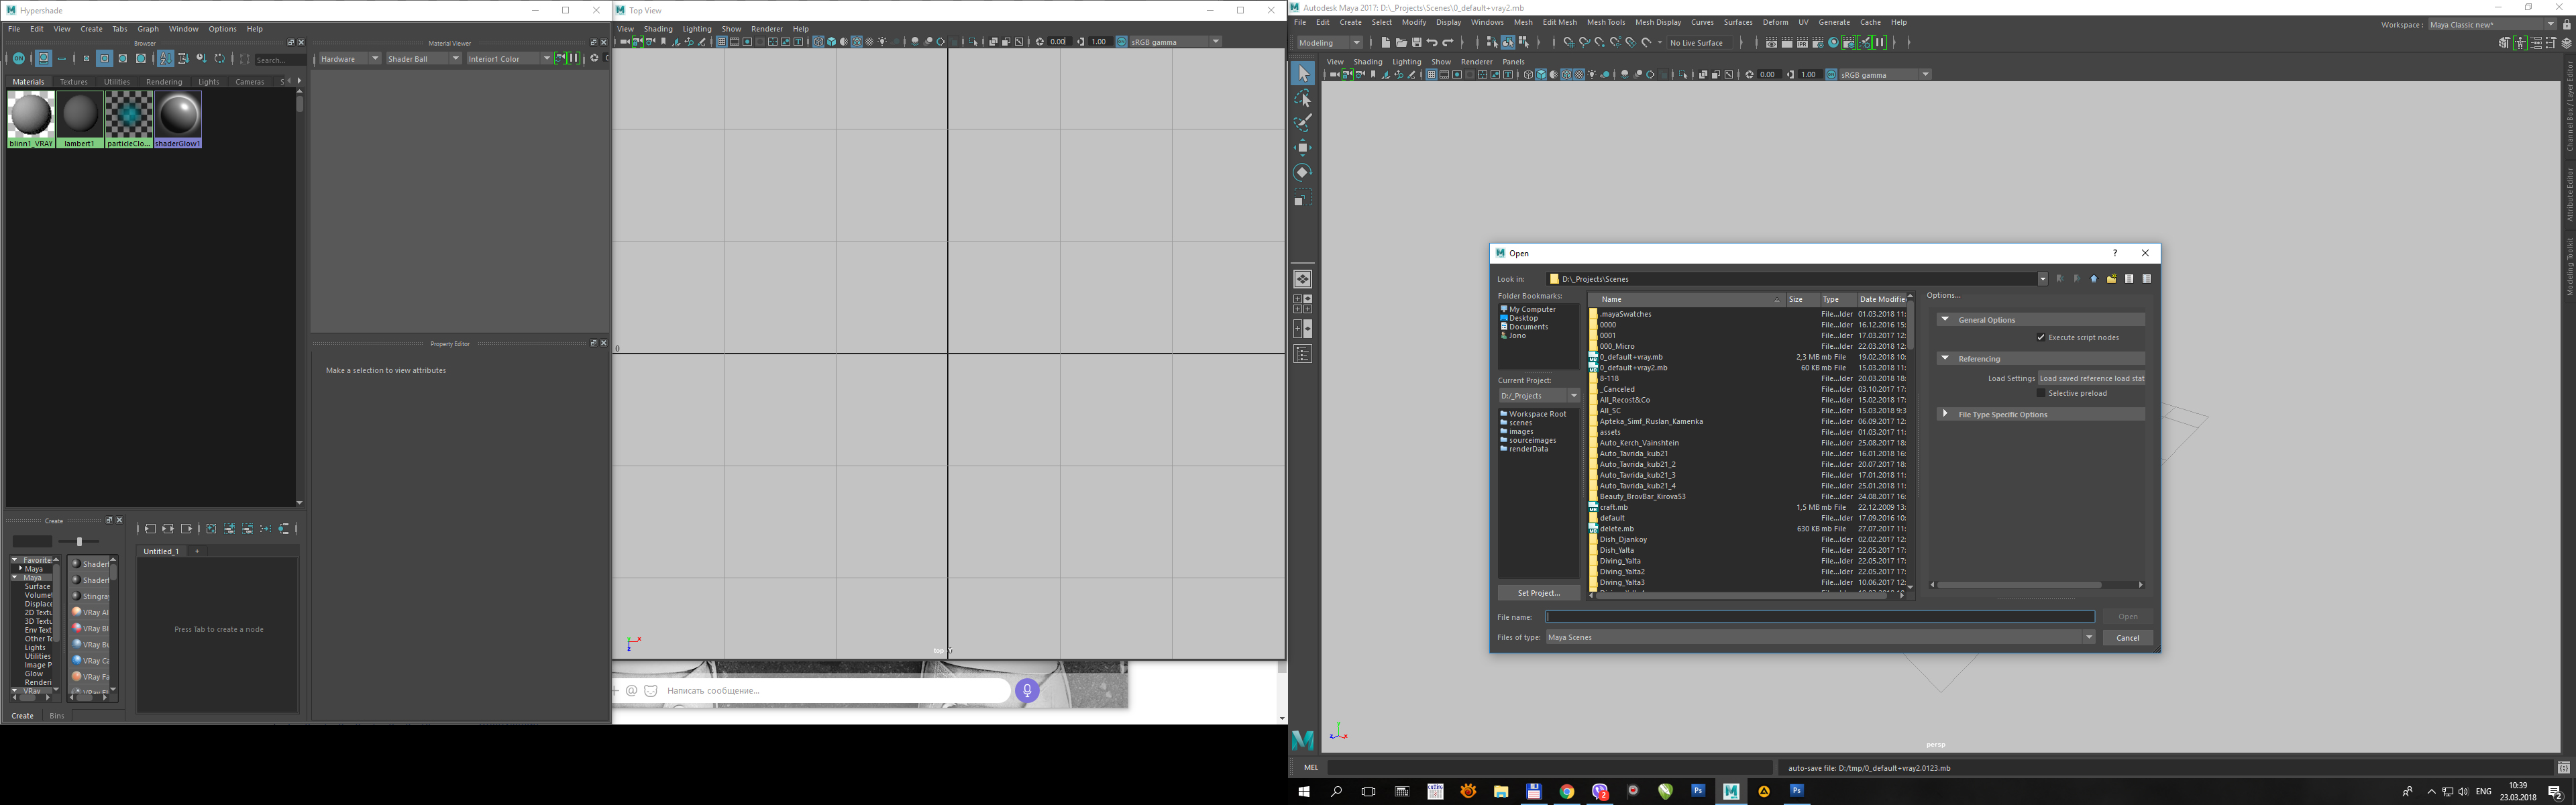Switch to Textures tab in Hypershade
Image resolution: width=2576 pixels, height=805 pixels.
click(74, 82)
